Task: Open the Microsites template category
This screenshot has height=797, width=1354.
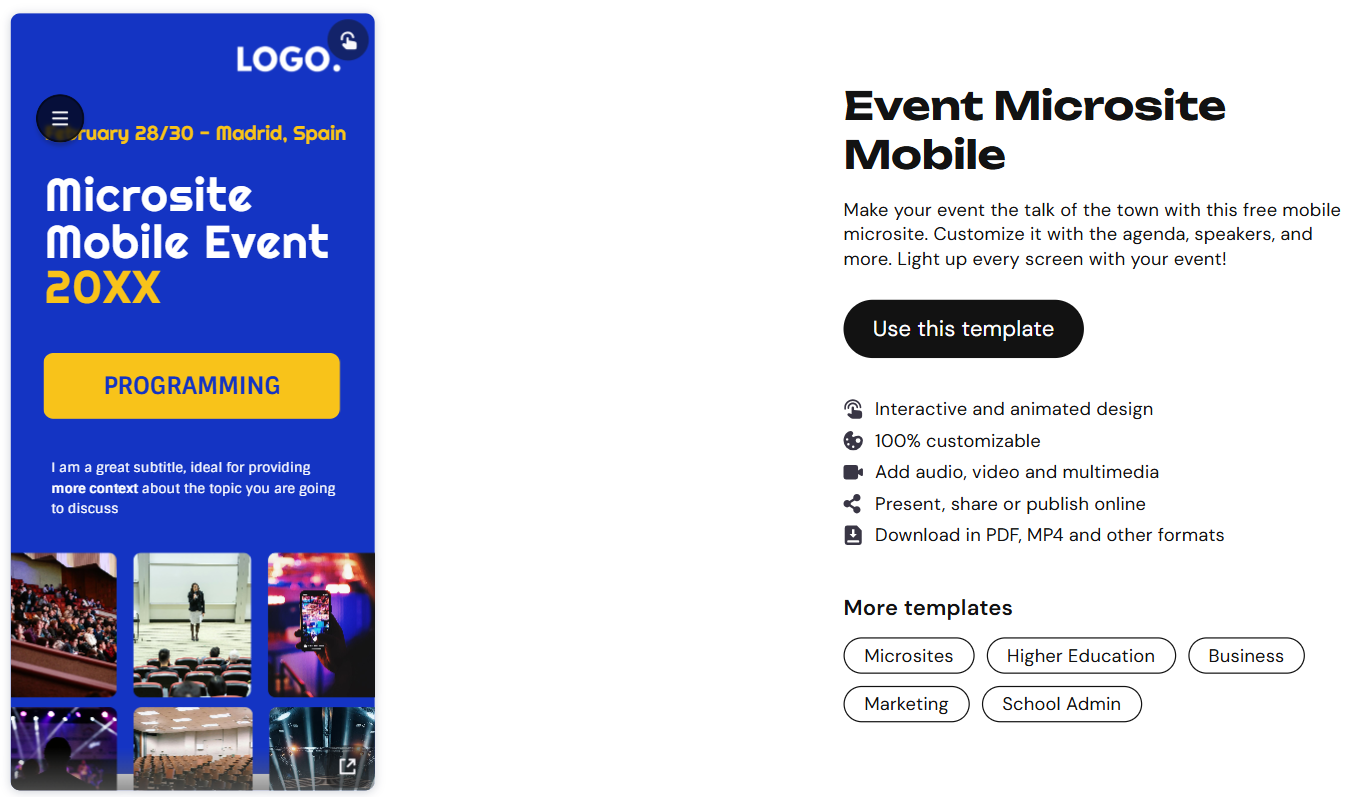Action: [x=908, y=655]
